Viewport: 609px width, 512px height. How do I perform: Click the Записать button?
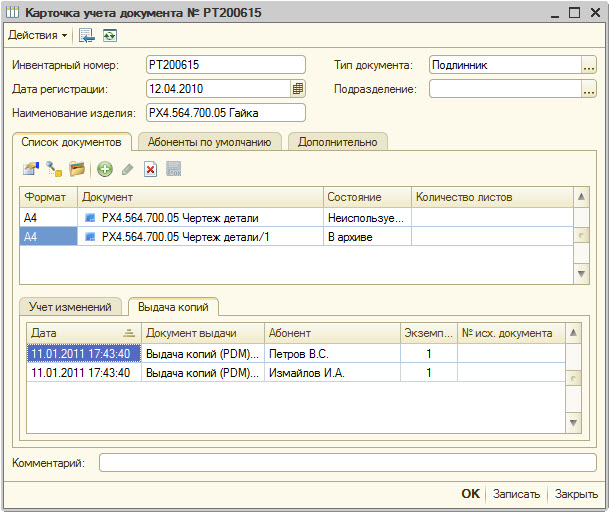tap(516, 494)
